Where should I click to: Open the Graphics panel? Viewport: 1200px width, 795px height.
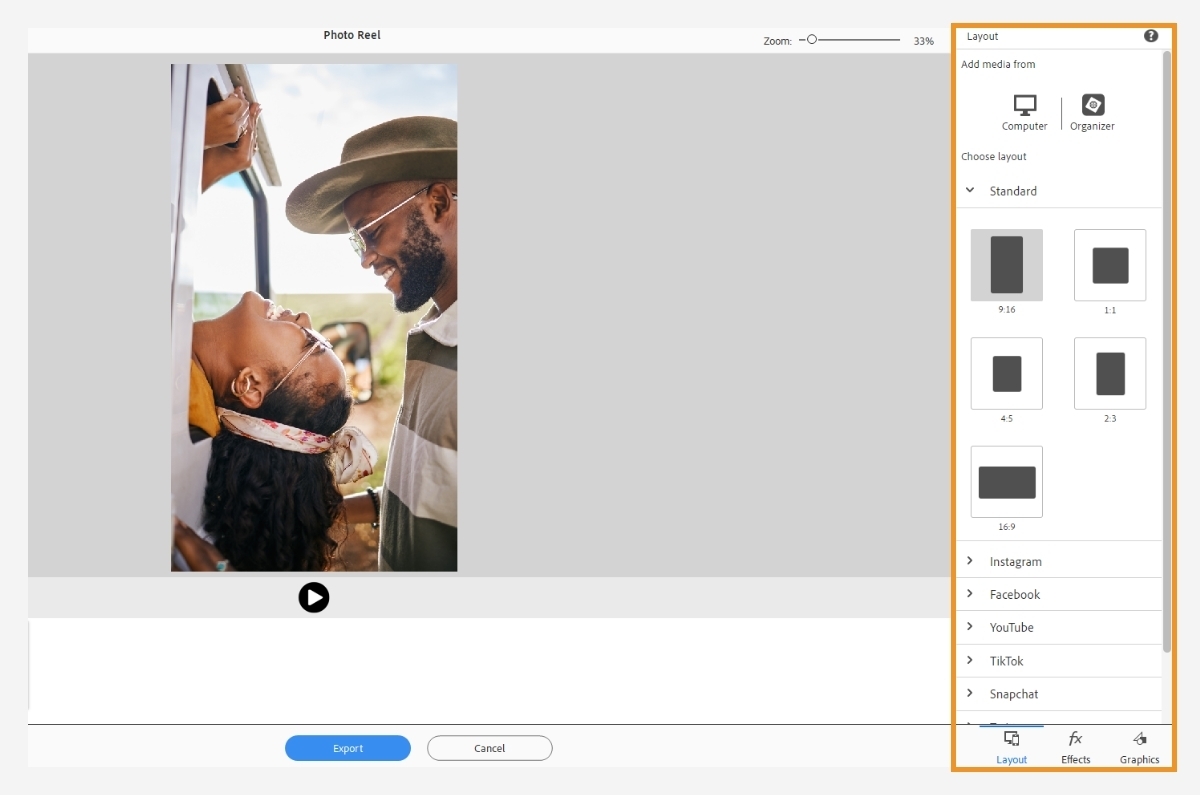click(x=1139, y=745)
